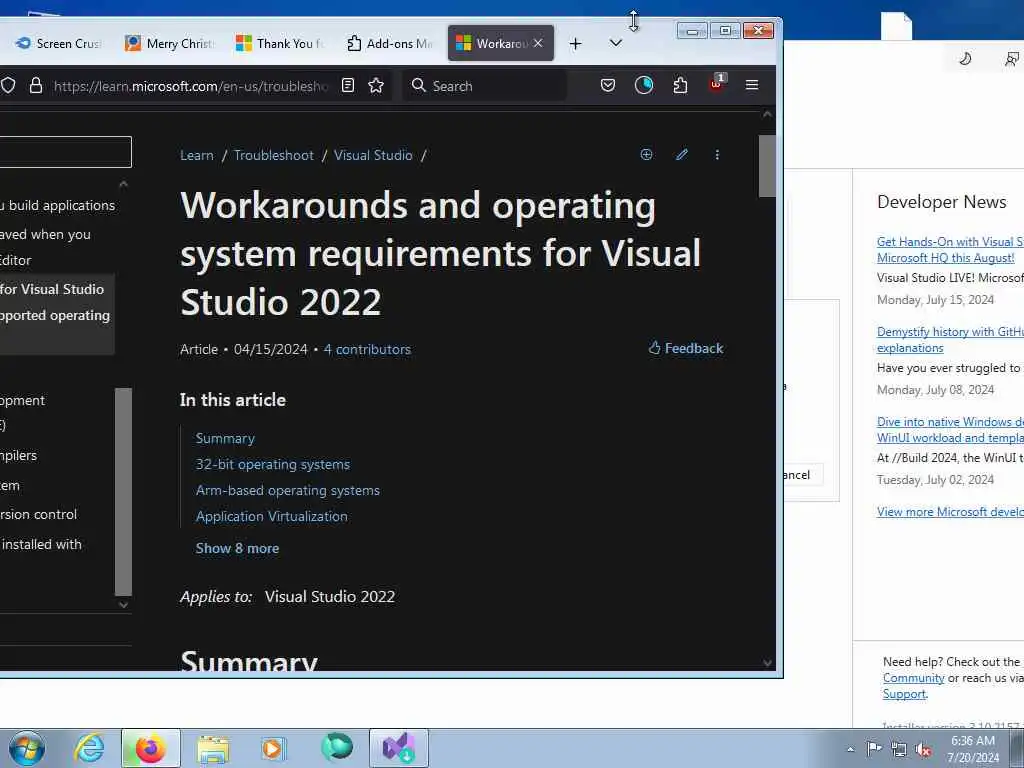Screen dimensions: 1024x768
Task: Open Windows Media Player taskbar icon
Action: point(273,748)
